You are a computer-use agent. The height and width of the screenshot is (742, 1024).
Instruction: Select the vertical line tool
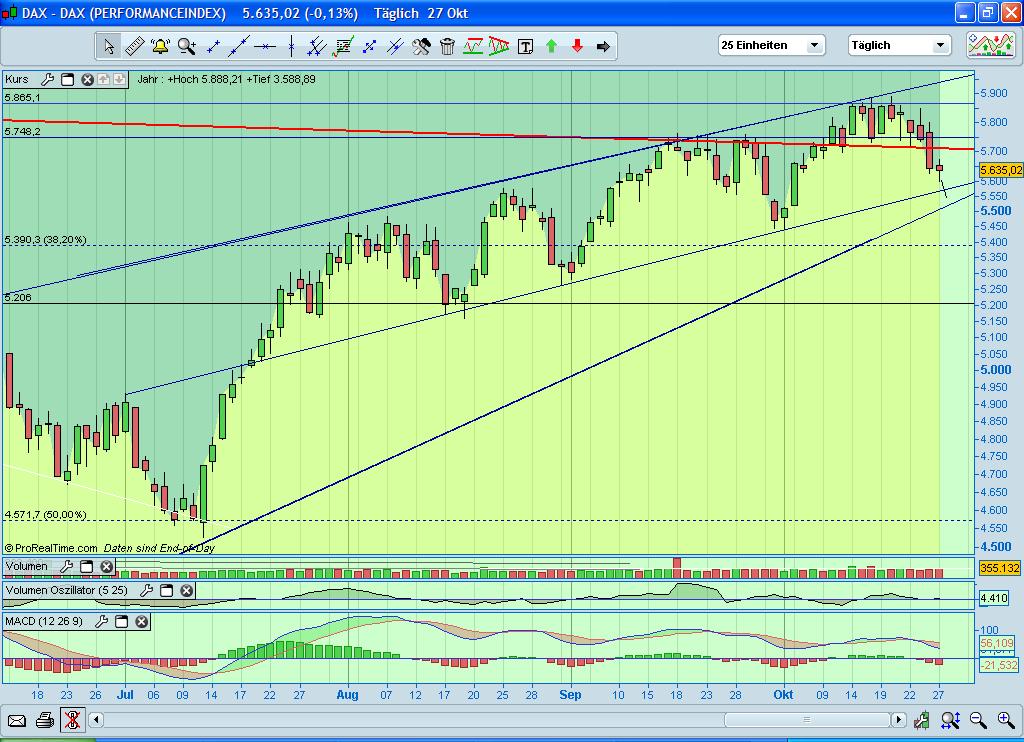pos(291,46)
